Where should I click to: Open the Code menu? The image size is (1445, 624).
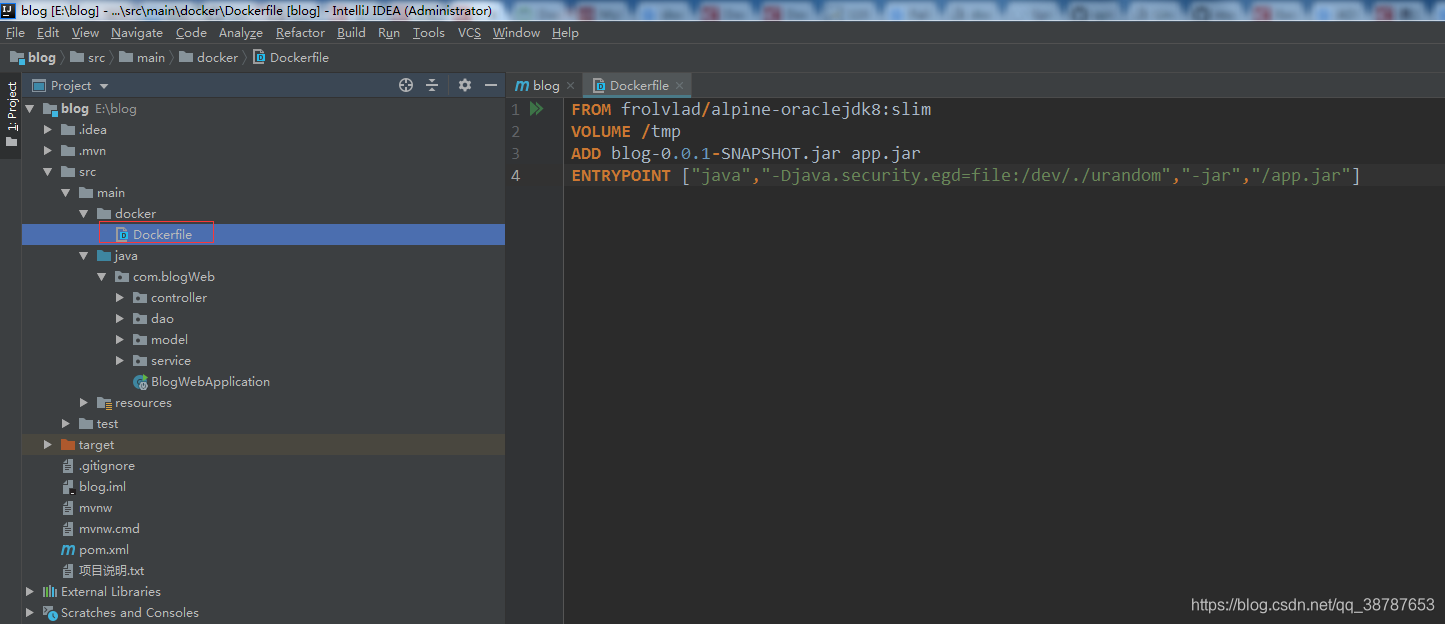point(191,33)
